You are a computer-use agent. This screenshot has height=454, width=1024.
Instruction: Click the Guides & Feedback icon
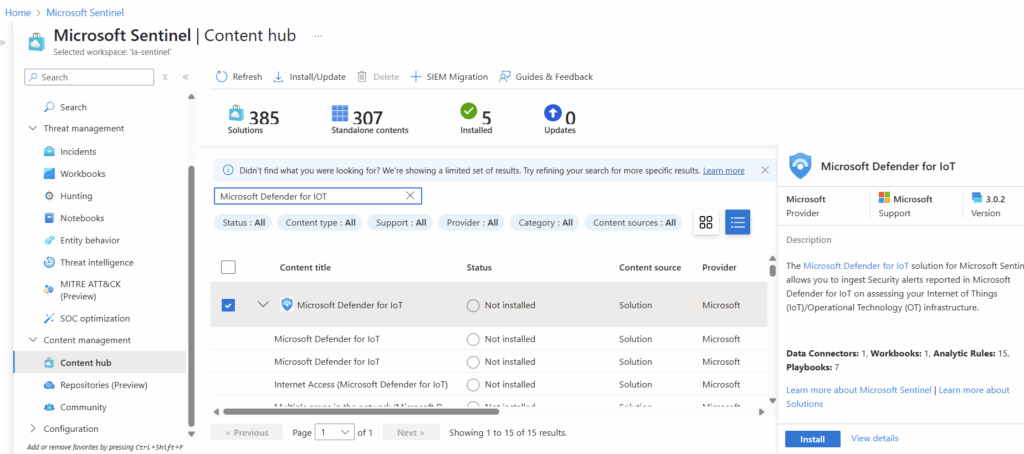(504, 76)
